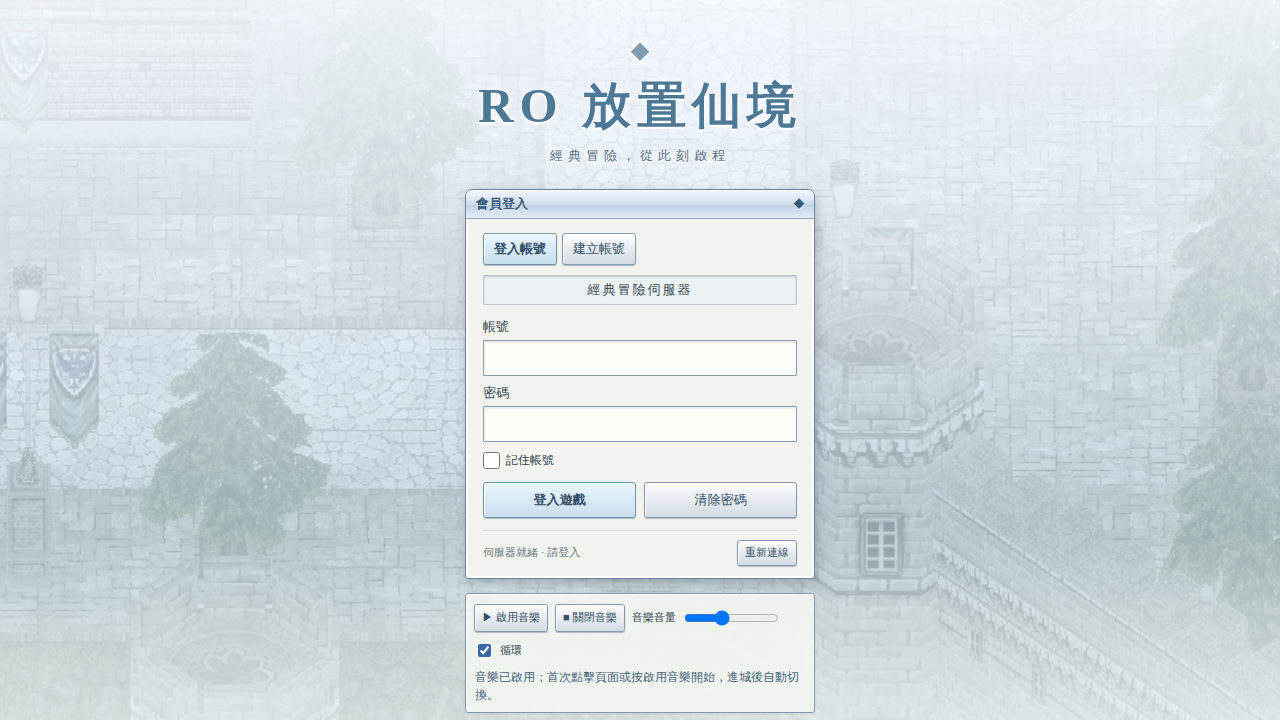The width and height of the screenshot is (1280, 720).
Task: Switch to the 建立帳號 tab
Action: (599, 249)
